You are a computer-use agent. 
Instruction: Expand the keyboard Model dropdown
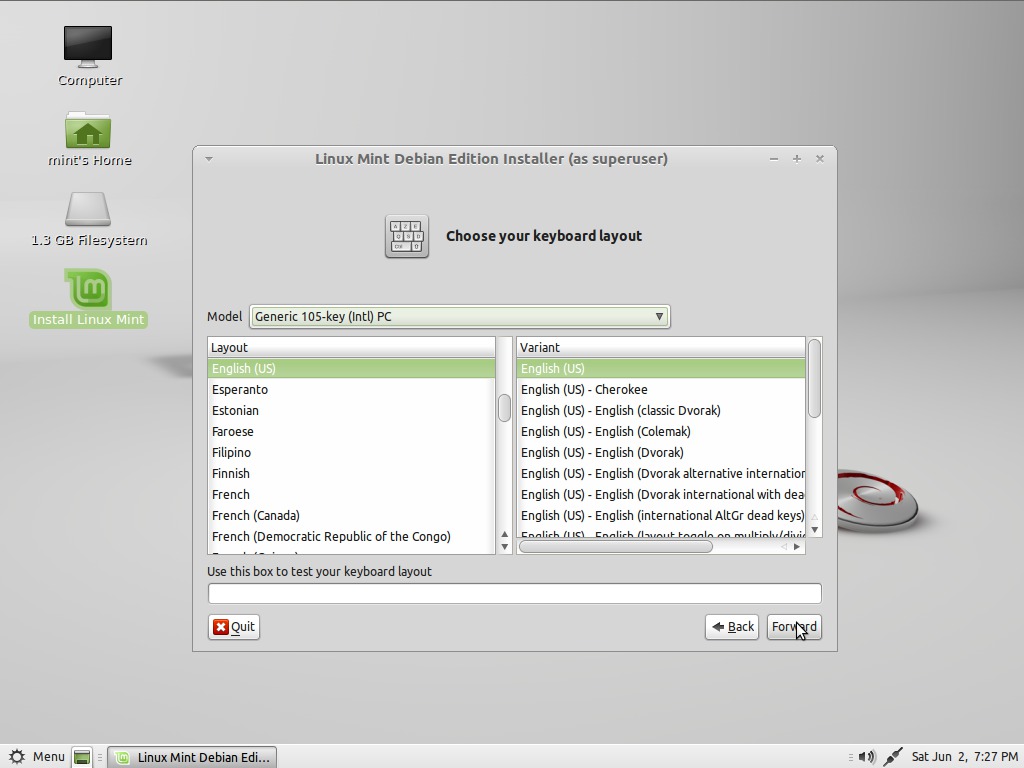click(x=460, y=317)
